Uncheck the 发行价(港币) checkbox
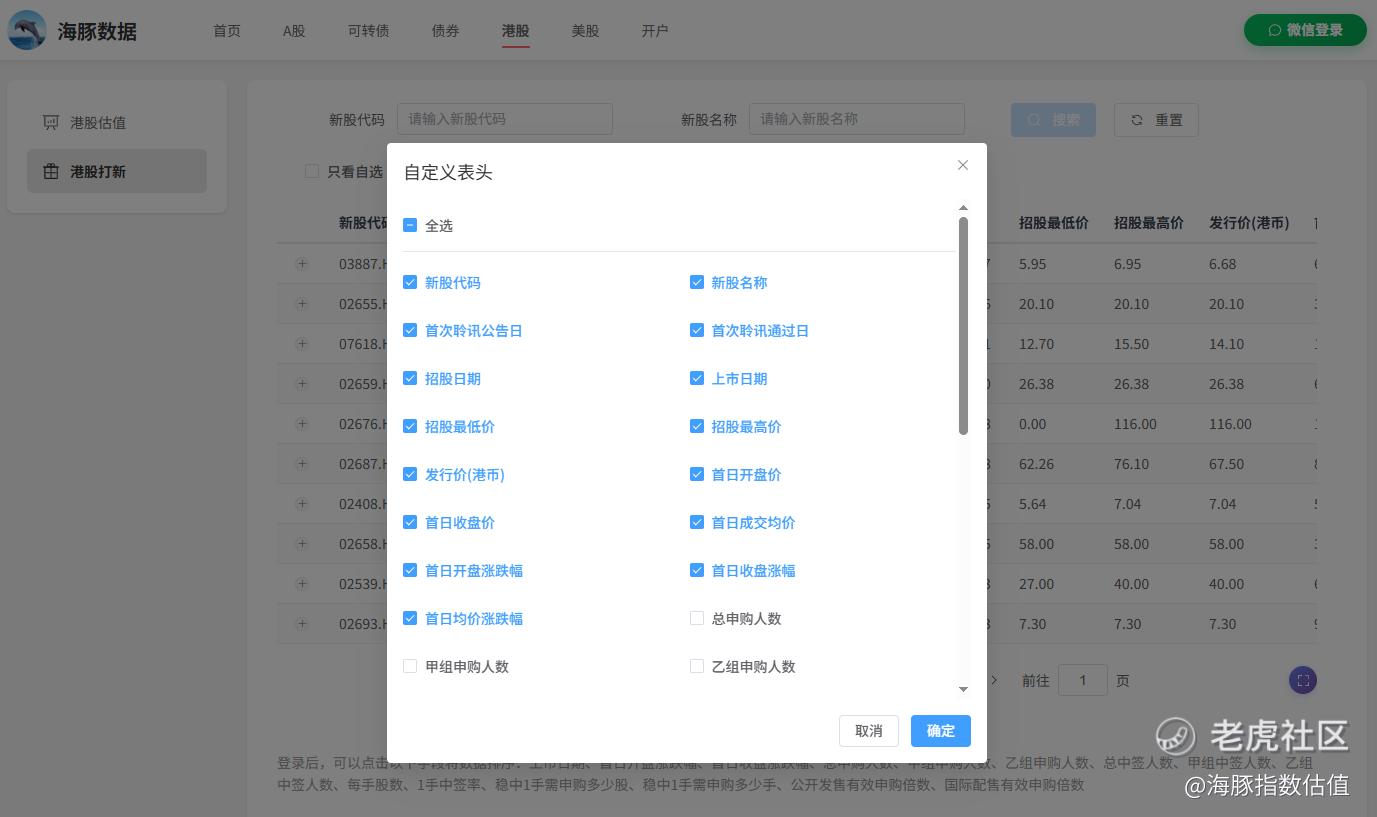This screenshot has width=1377, height=817. coord(410,475)
